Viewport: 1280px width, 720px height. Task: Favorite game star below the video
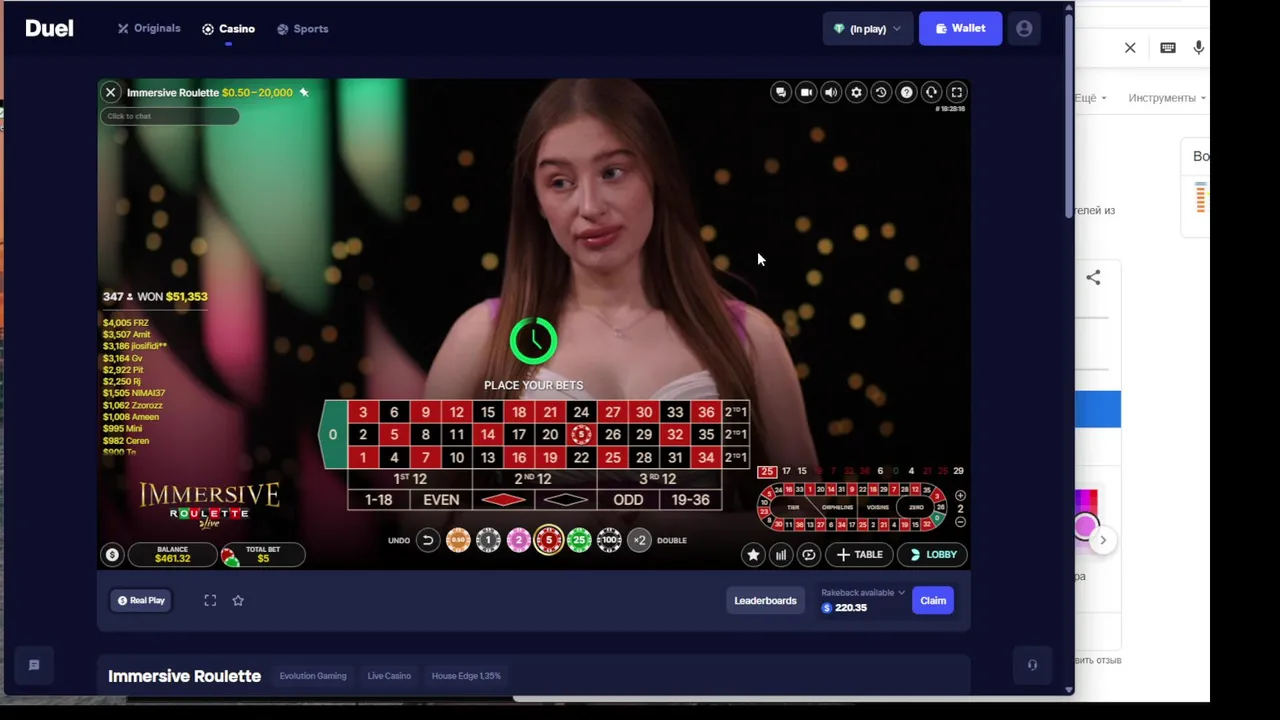click(x=238, y=600)
